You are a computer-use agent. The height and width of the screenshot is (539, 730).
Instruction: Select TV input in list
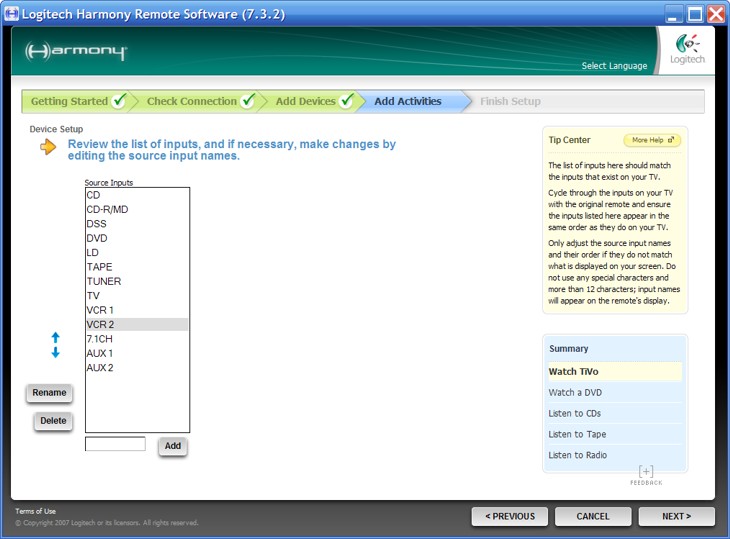coord(137,296)
